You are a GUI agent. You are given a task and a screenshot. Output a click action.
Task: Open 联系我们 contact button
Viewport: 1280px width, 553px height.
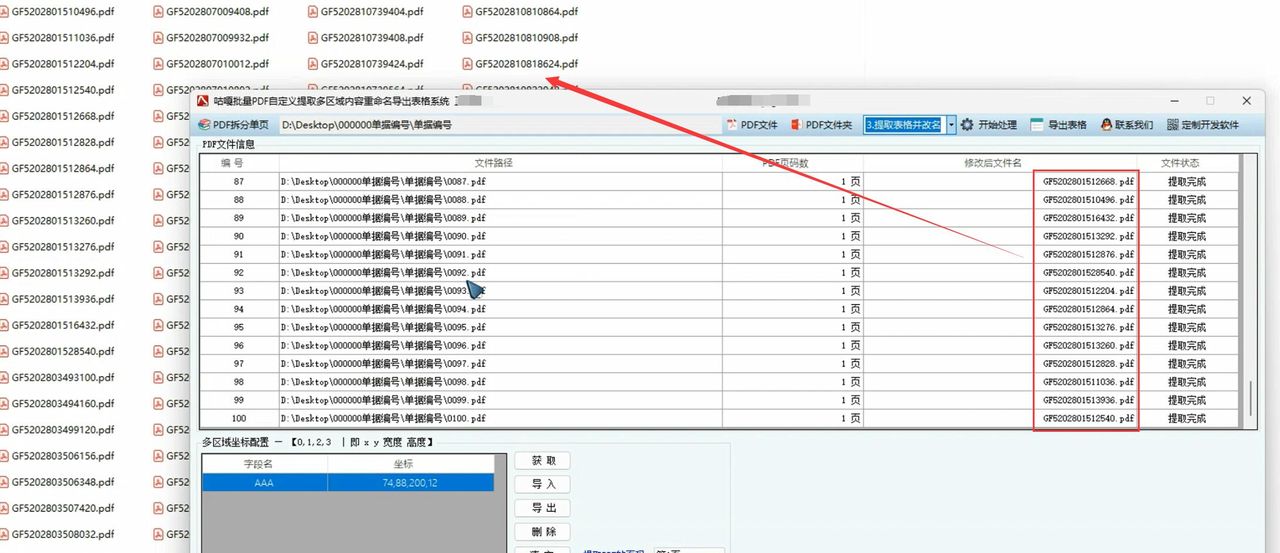click(1126, 125)
